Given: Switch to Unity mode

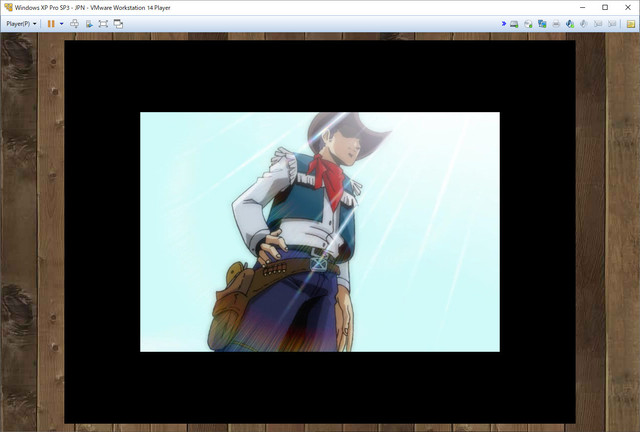Looking at the screenshot, I should (118, 24).
